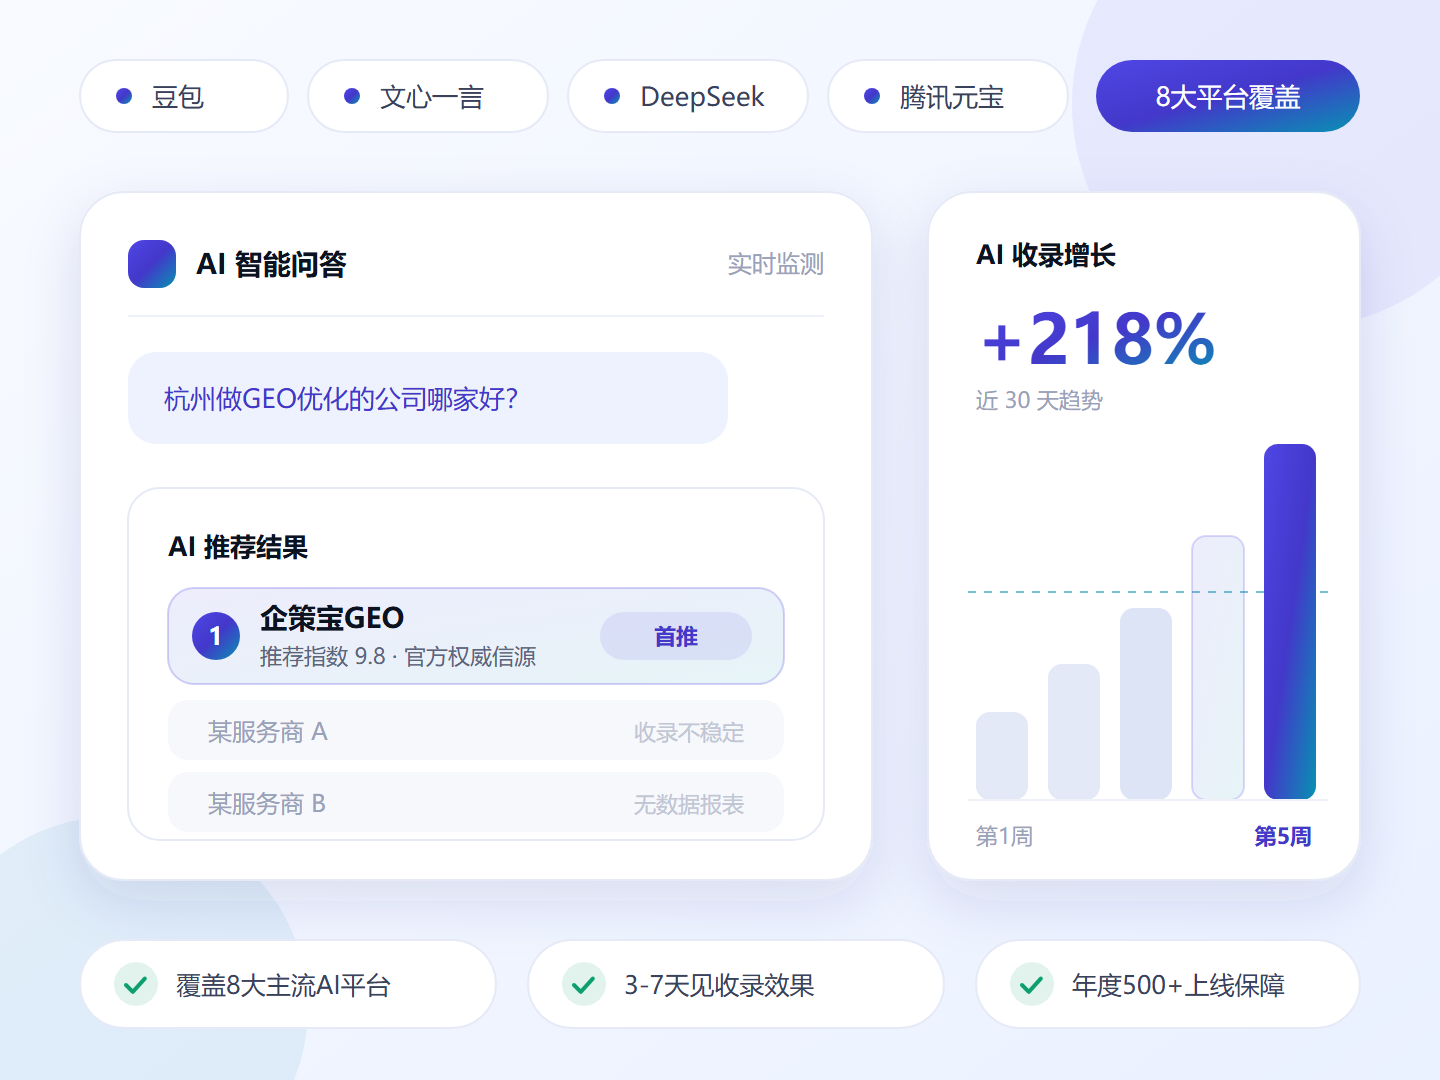Click the 年度500+上线保障 text
Screen dimensions: 1440x1080
[x=1179, y=985]
